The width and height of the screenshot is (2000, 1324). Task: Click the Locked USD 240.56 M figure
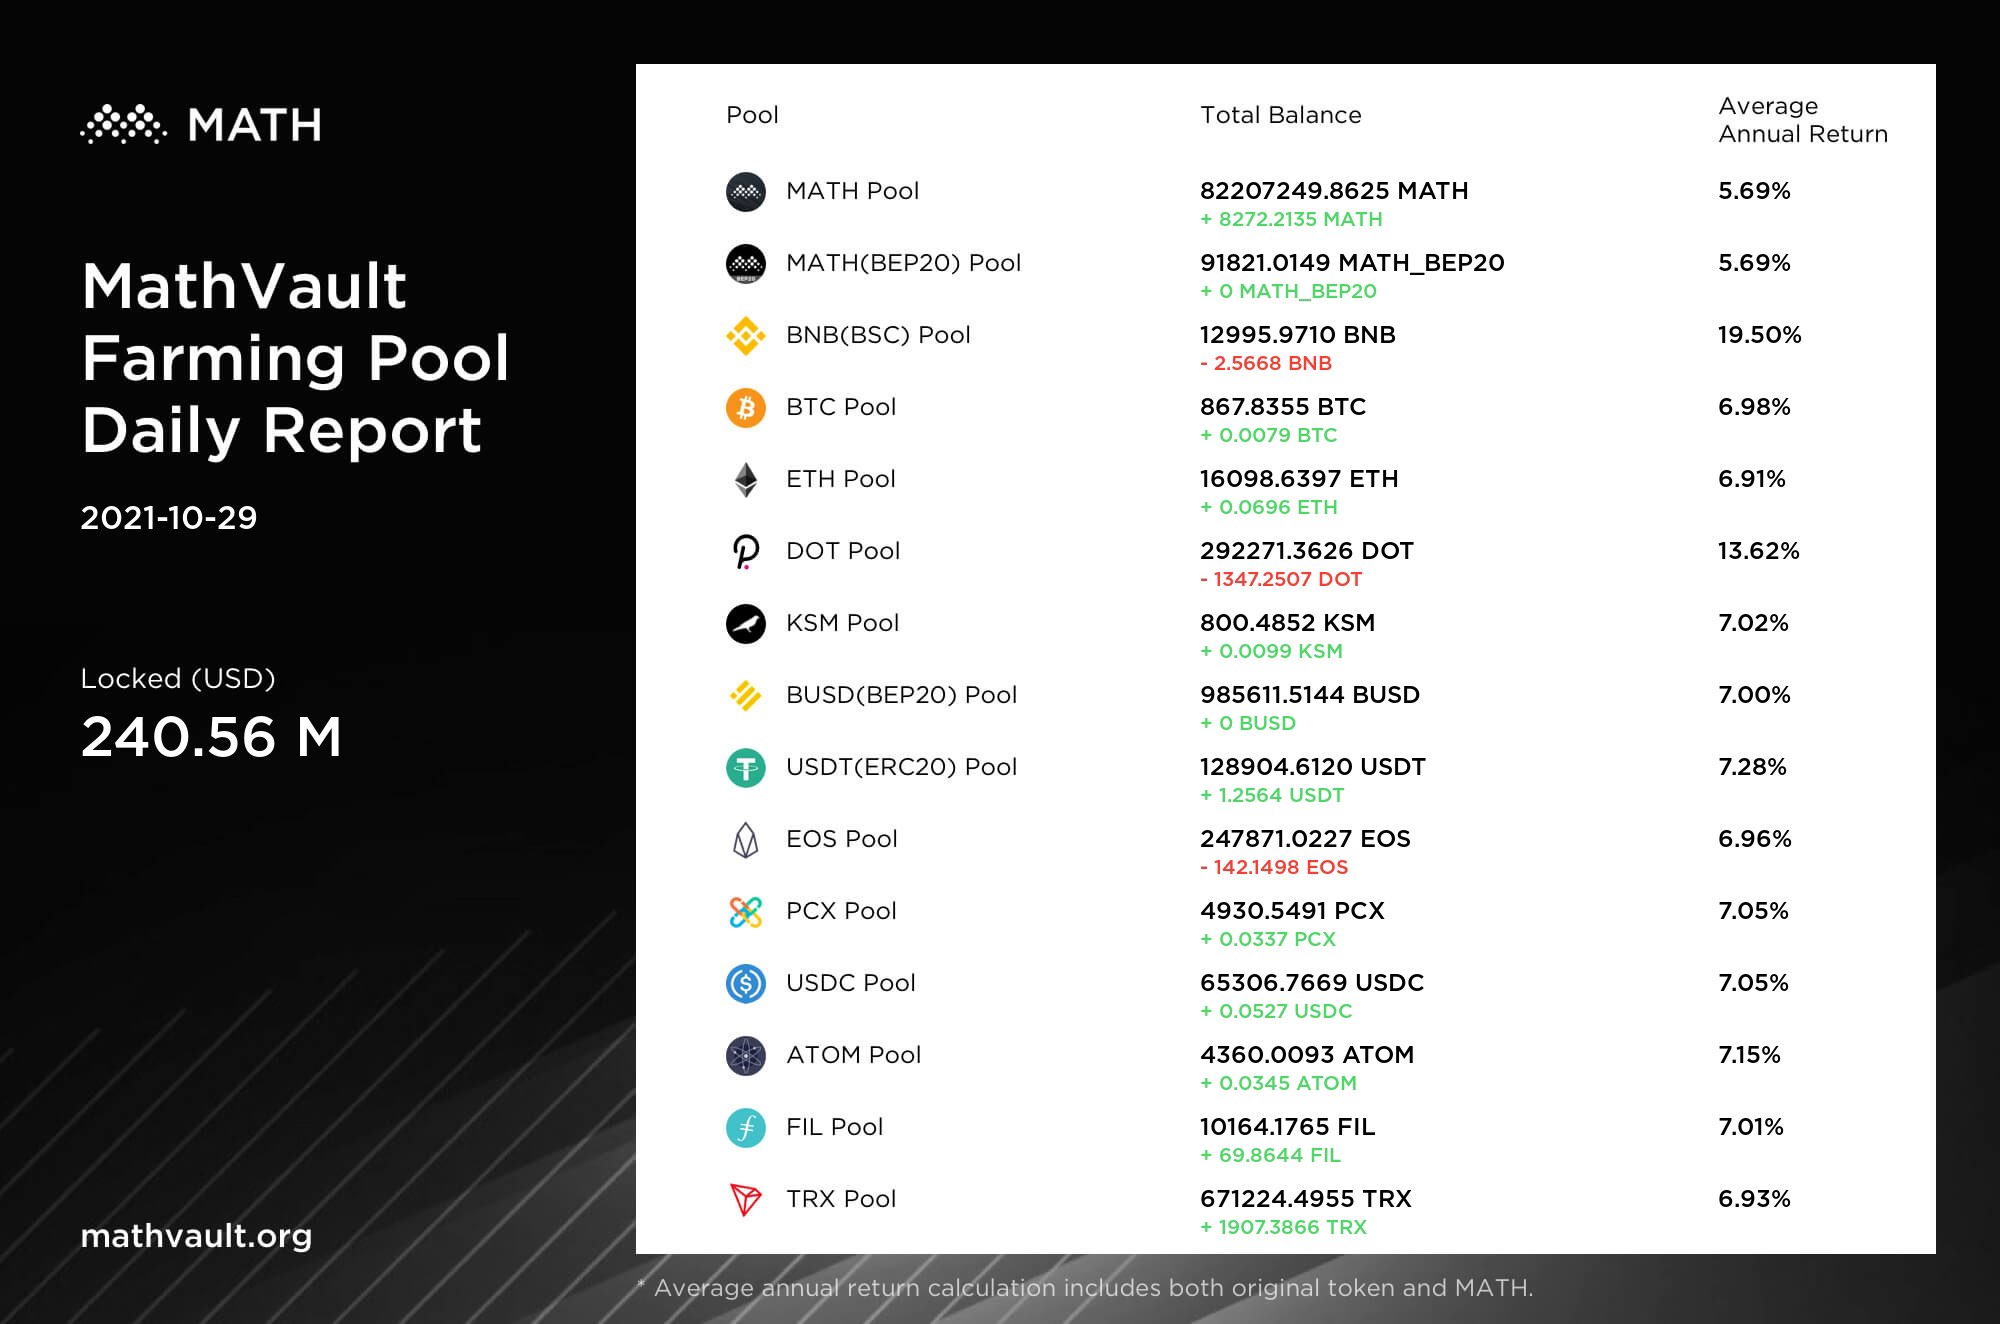(x=211, y=737)
